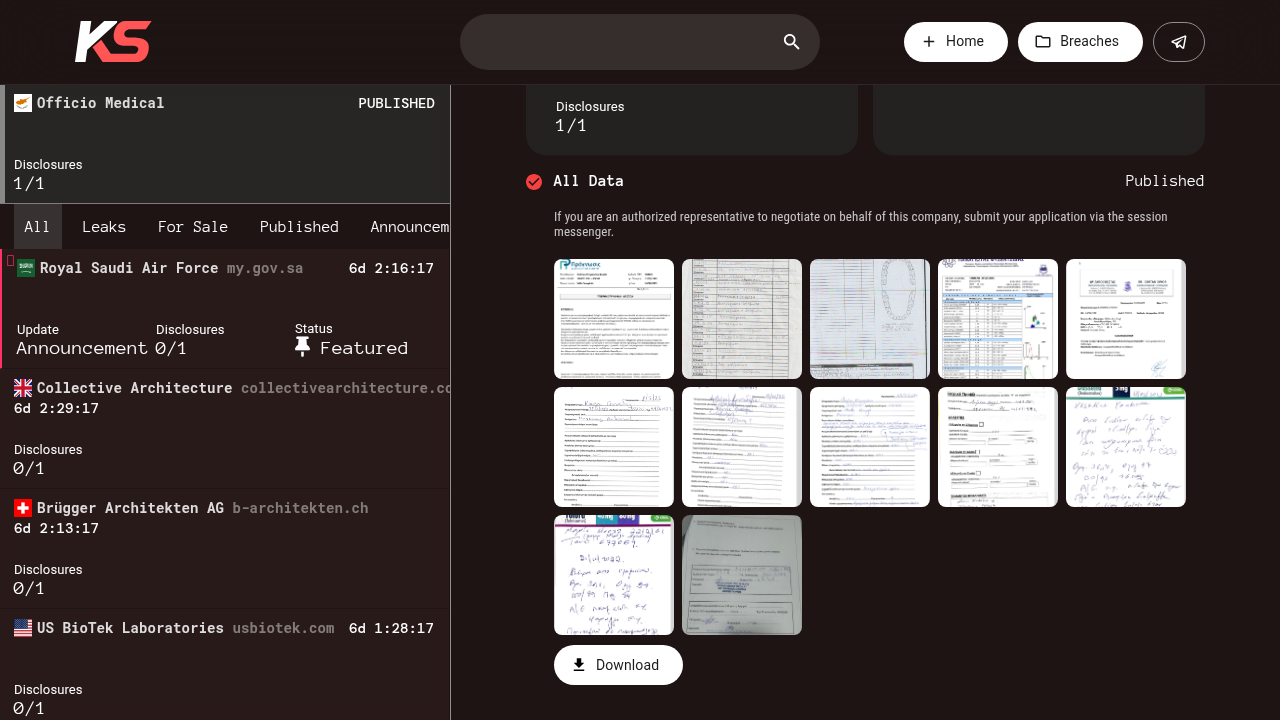This screenshot has width=1280, height=720.
Task: Click the PUBLISHED status label
Action: point(396,103)
